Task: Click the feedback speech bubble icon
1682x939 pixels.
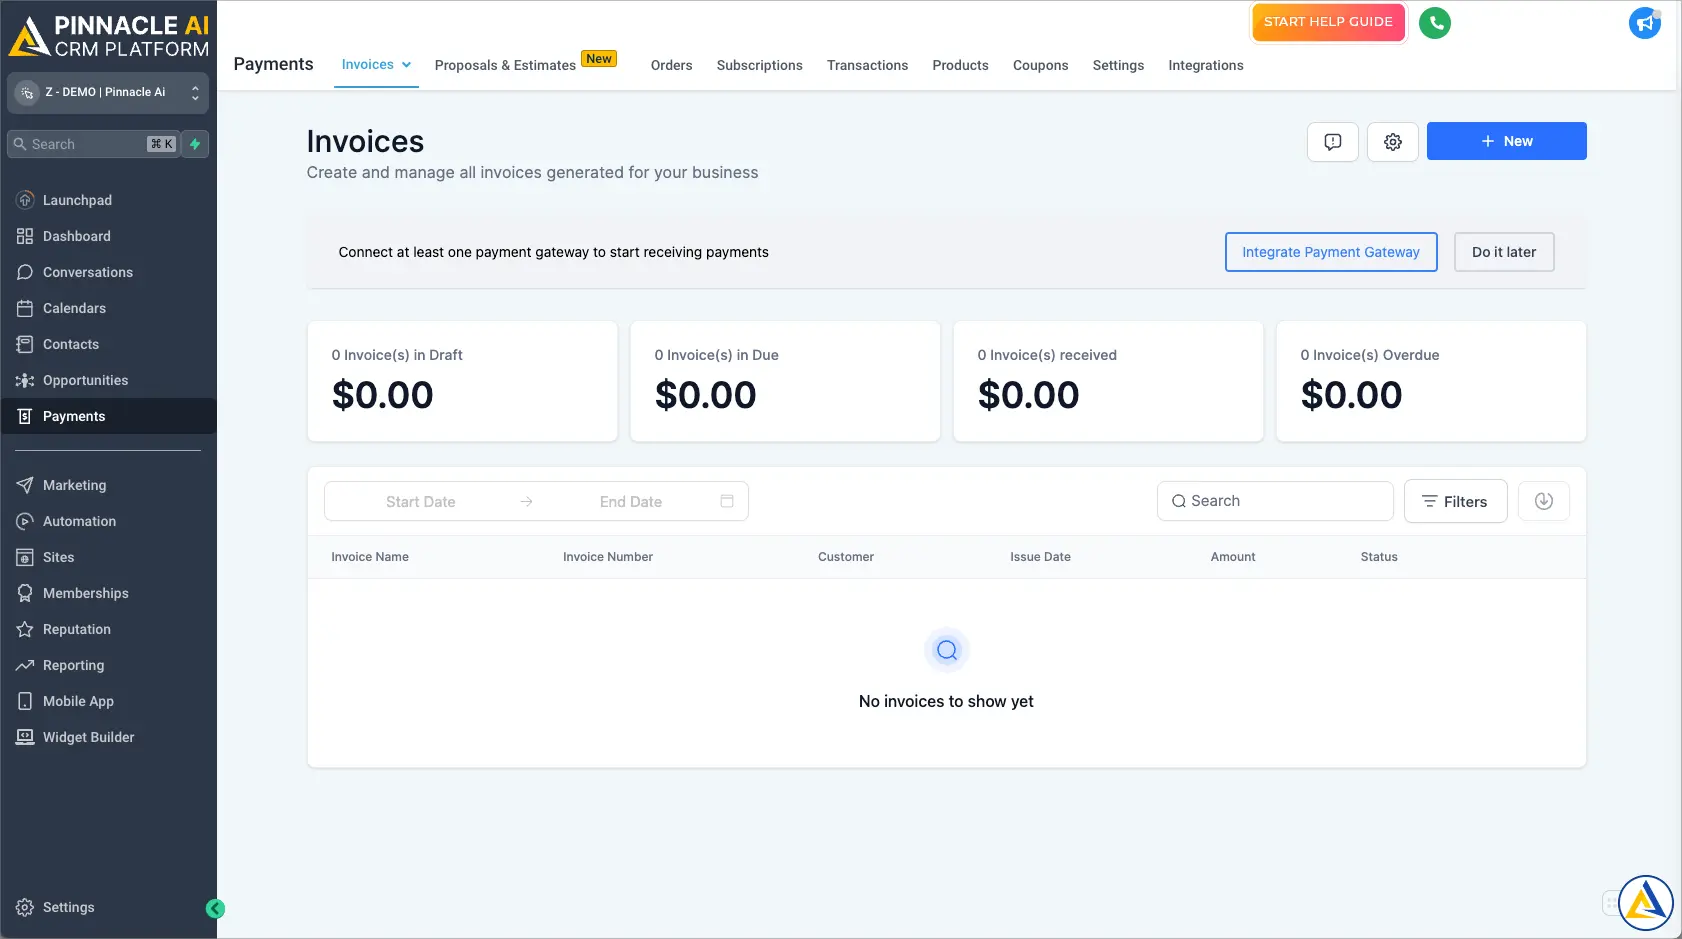Action: (x=1332, y=141)
